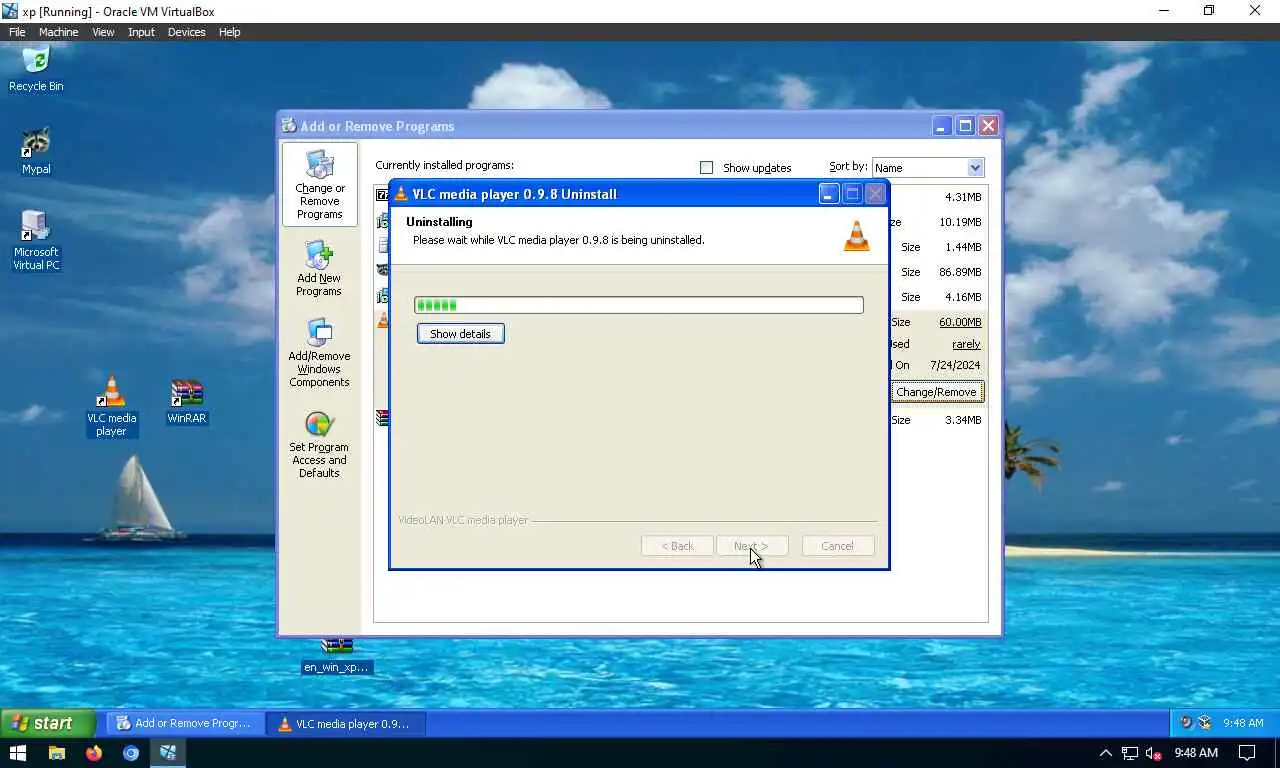The width and height of the screenshot is (1280, 768).
Task: Click the host volume muted icon
Action: (x=1153, y=753)
